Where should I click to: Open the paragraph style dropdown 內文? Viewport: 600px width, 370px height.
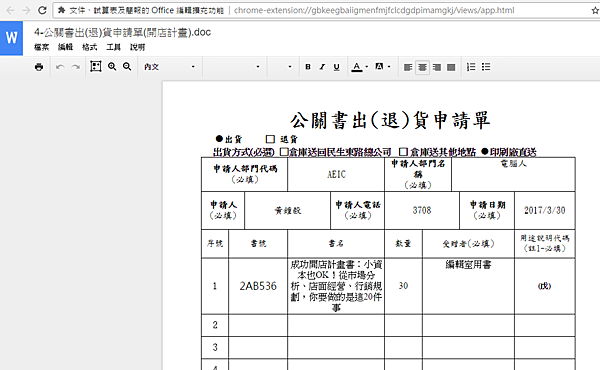[x=170, y=67]
